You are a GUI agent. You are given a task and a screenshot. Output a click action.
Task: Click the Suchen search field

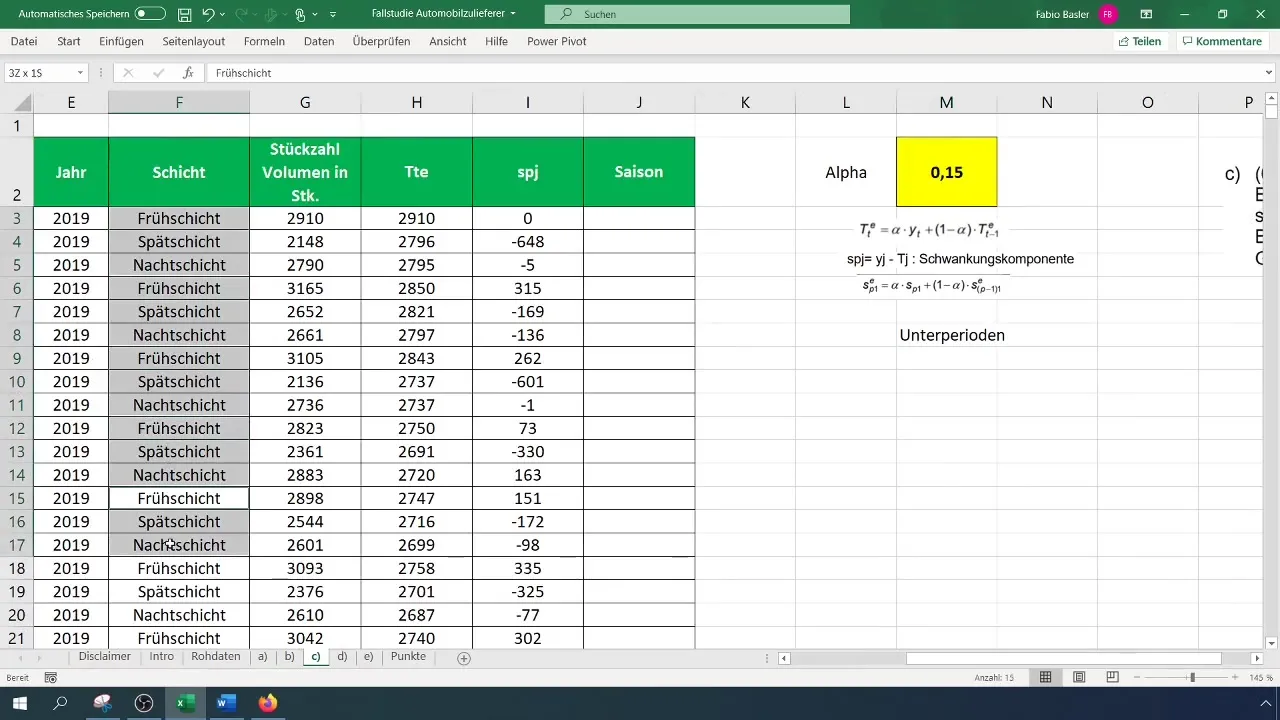pyautogui.click(x=697, y=15)
